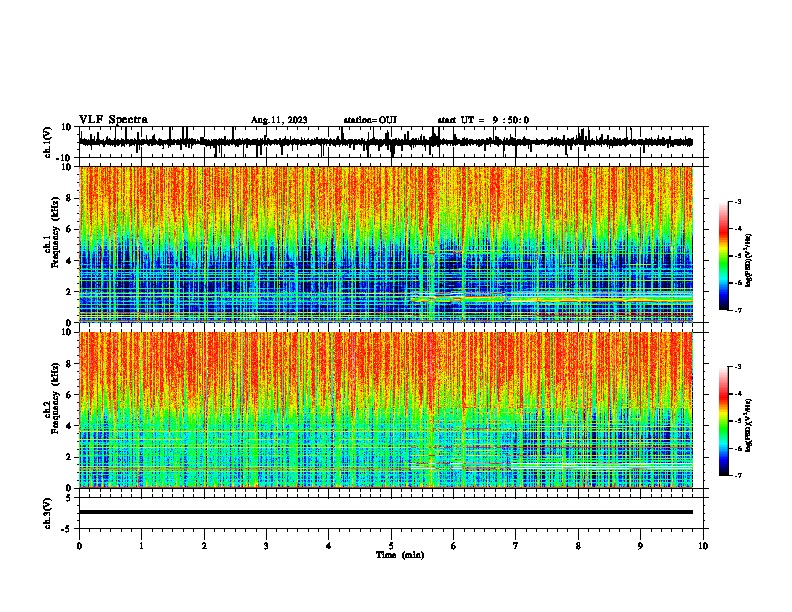This screenshot has width=792, height=612.
Task: Click the ch.2 colorbar log(PSD) label
Action: (749, 425)
